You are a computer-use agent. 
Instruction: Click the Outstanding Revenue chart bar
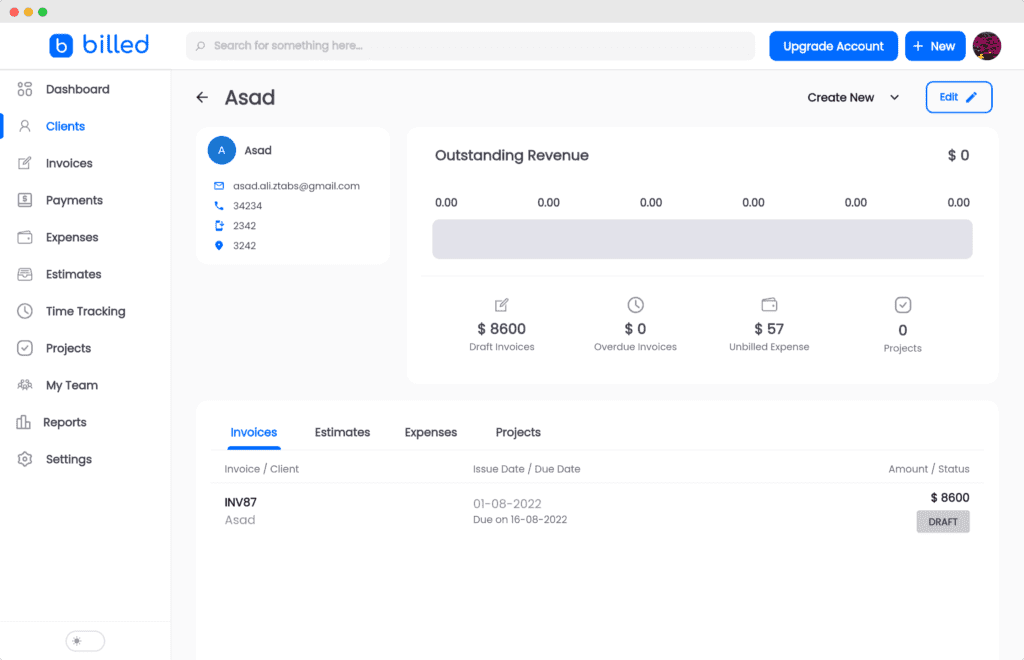point(702,239)
